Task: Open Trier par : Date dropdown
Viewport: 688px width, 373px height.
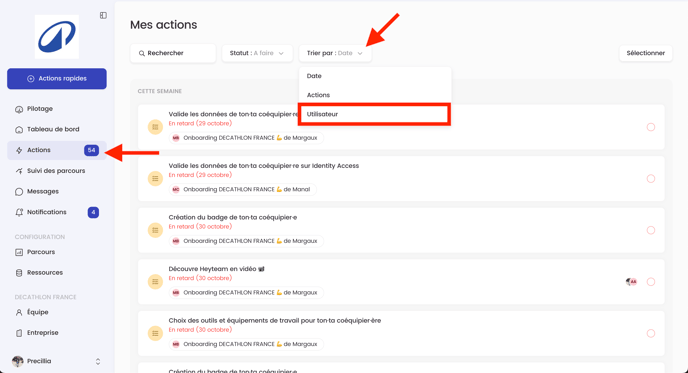Action: click(x=335, y=53)
